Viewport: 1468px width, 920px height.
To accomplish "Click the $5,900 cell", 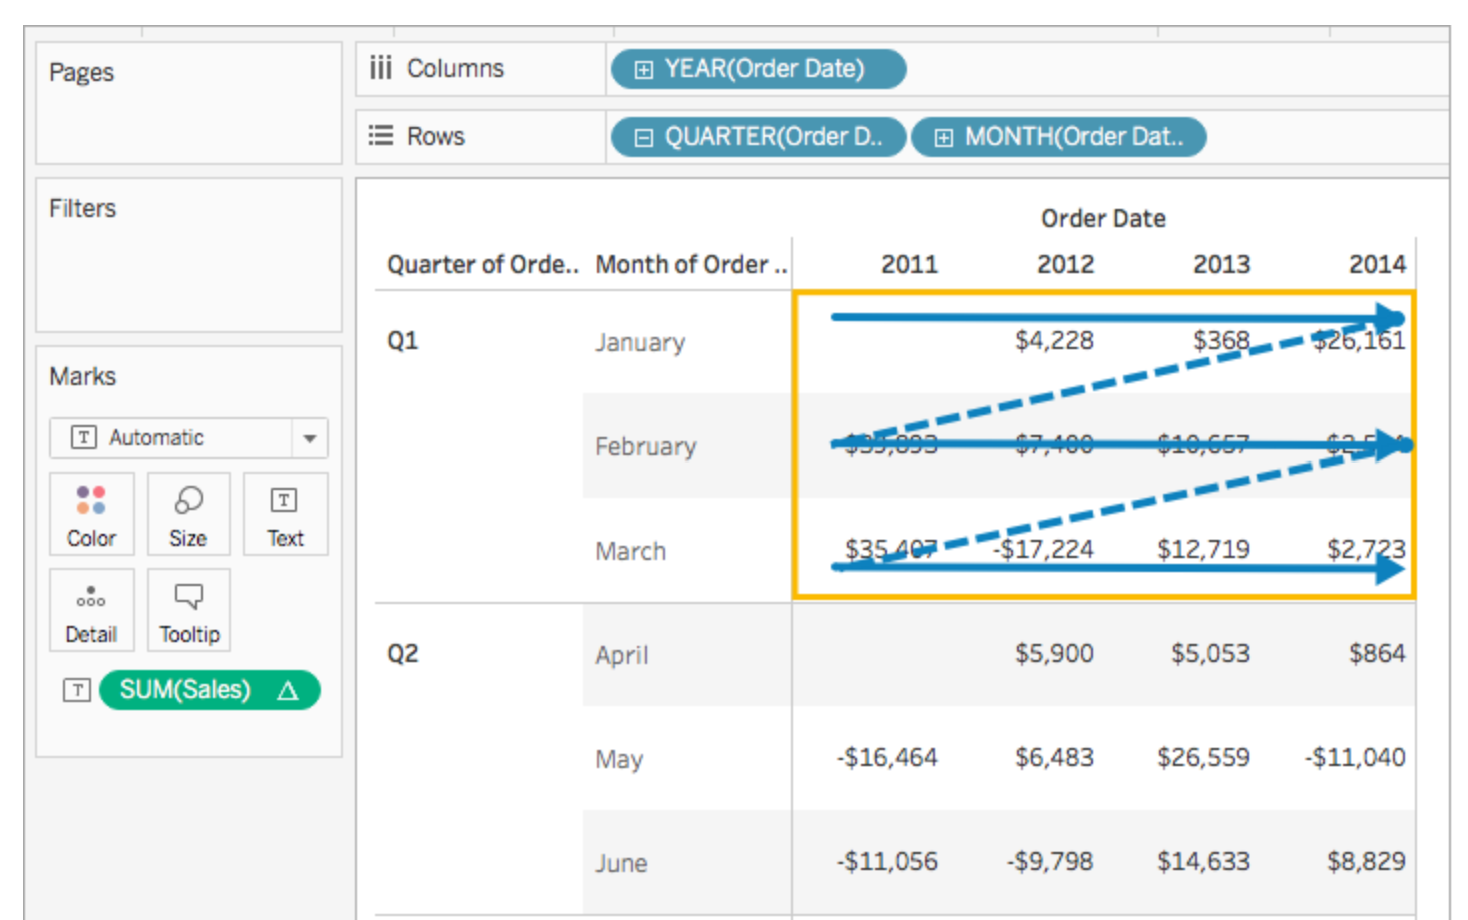I will (x=1054, y=653).
